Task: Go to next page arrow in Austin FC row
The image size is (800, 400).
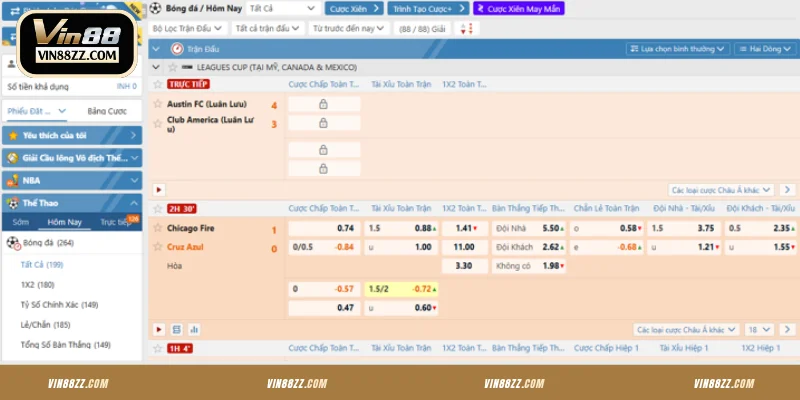Action: coord(787,190)
